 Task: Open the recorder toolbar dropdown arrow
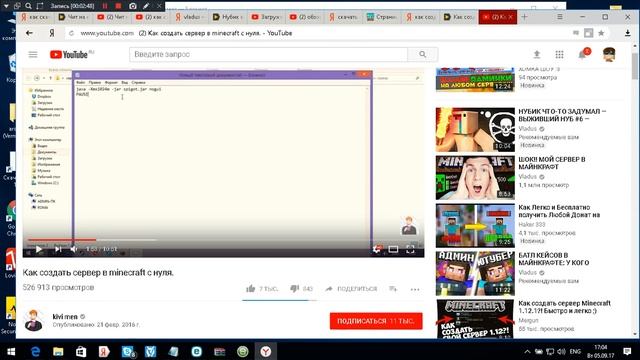6,6
